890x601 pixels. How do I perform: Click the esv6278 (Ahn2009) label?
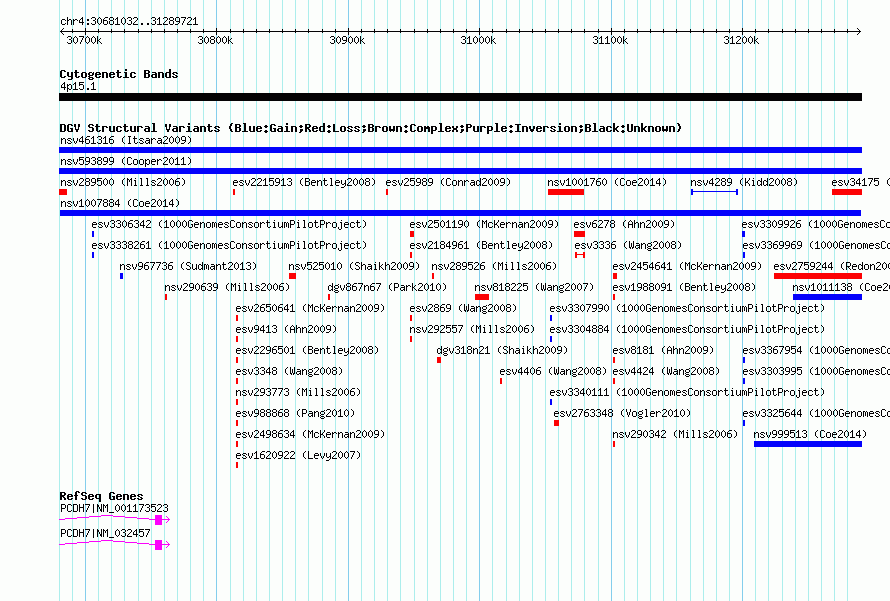point(624,224)
